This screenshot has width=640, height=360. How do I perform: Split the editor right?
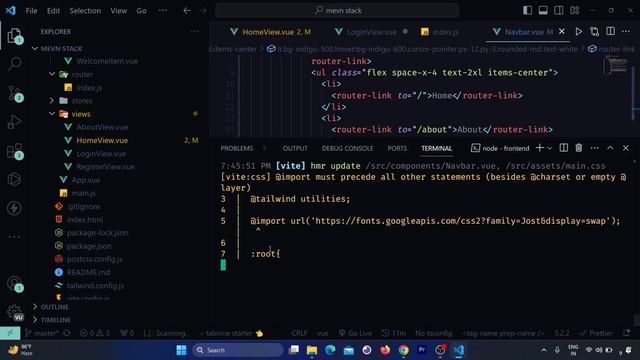[x=610, y=31]
